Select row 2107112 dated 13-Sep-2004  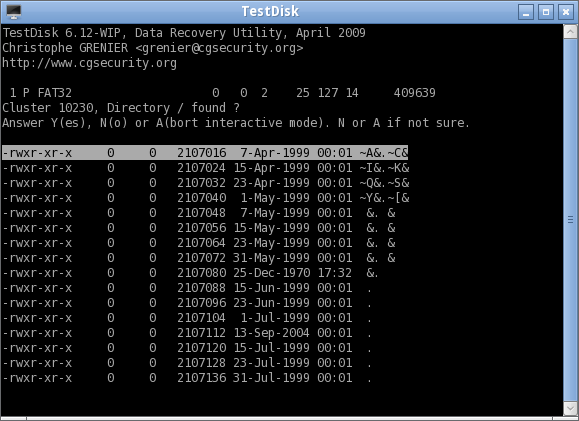click(x=187, y=333)
